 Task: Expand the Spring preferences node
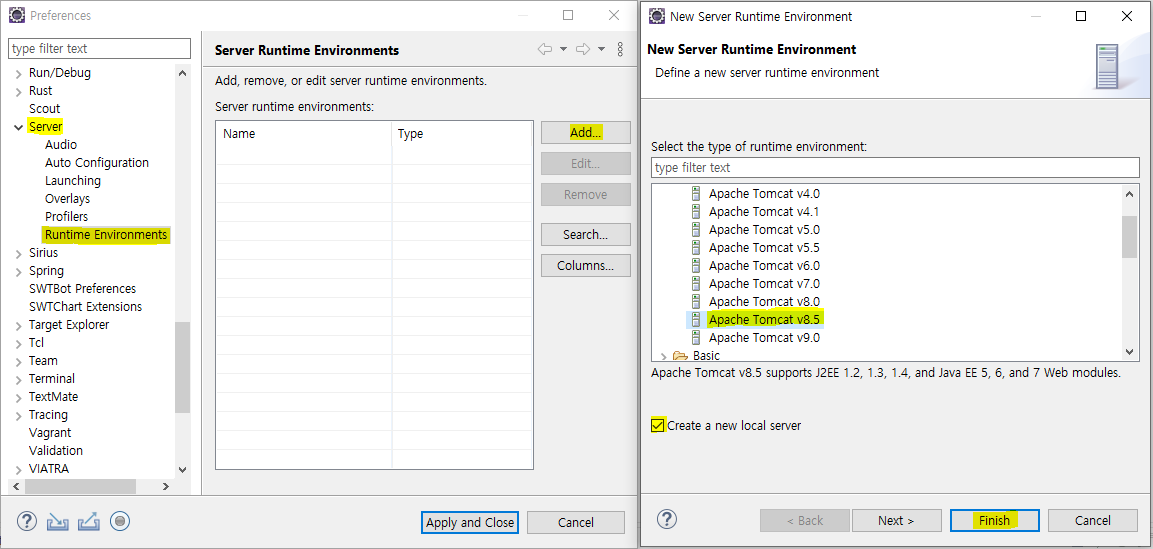(18, 271)
